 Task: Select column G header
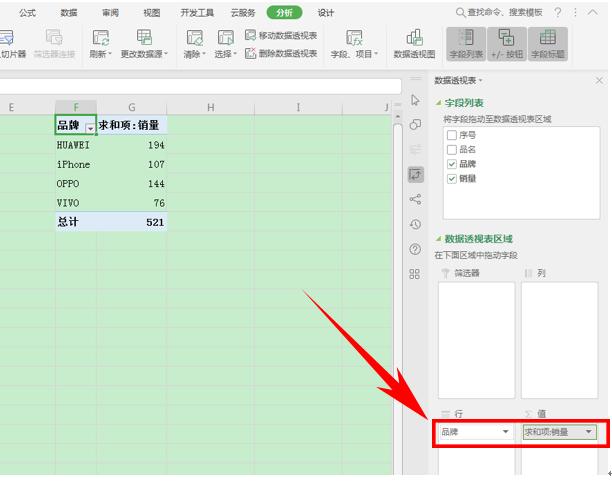[132, 107]
